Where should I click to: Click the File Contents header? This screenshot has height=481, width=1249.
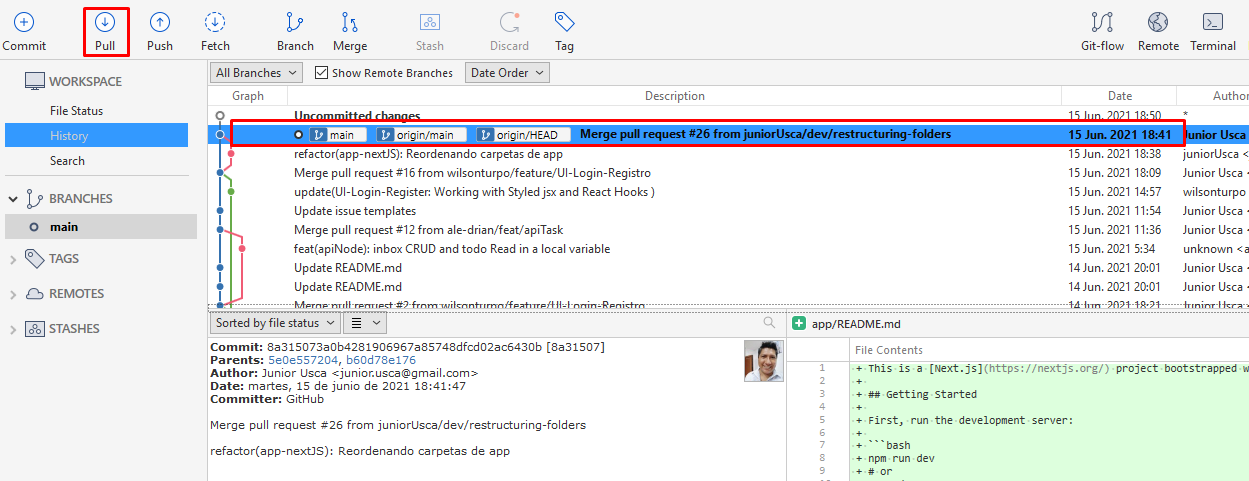(x=889, y=350)
